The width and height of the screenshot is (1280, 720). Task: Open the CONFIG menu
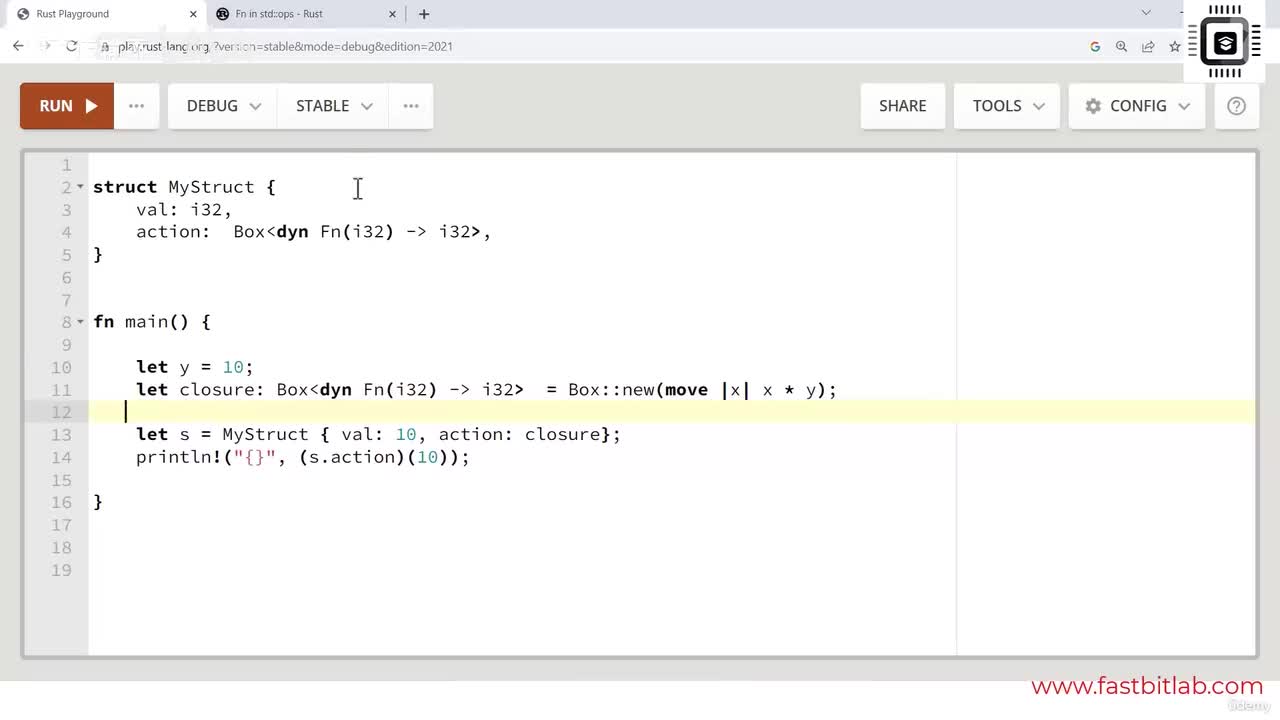tap(1137, 106)
